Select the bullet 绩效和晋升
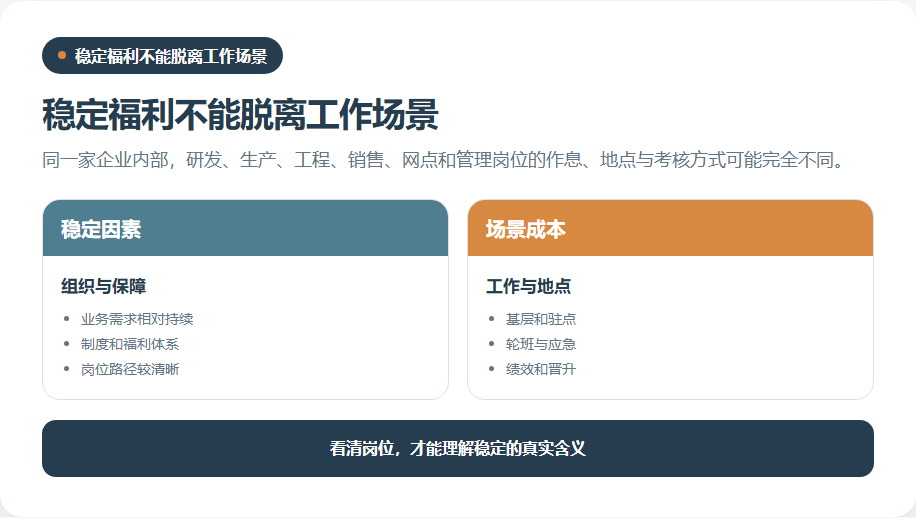This screenshot has height=518, width=916. 541,370
